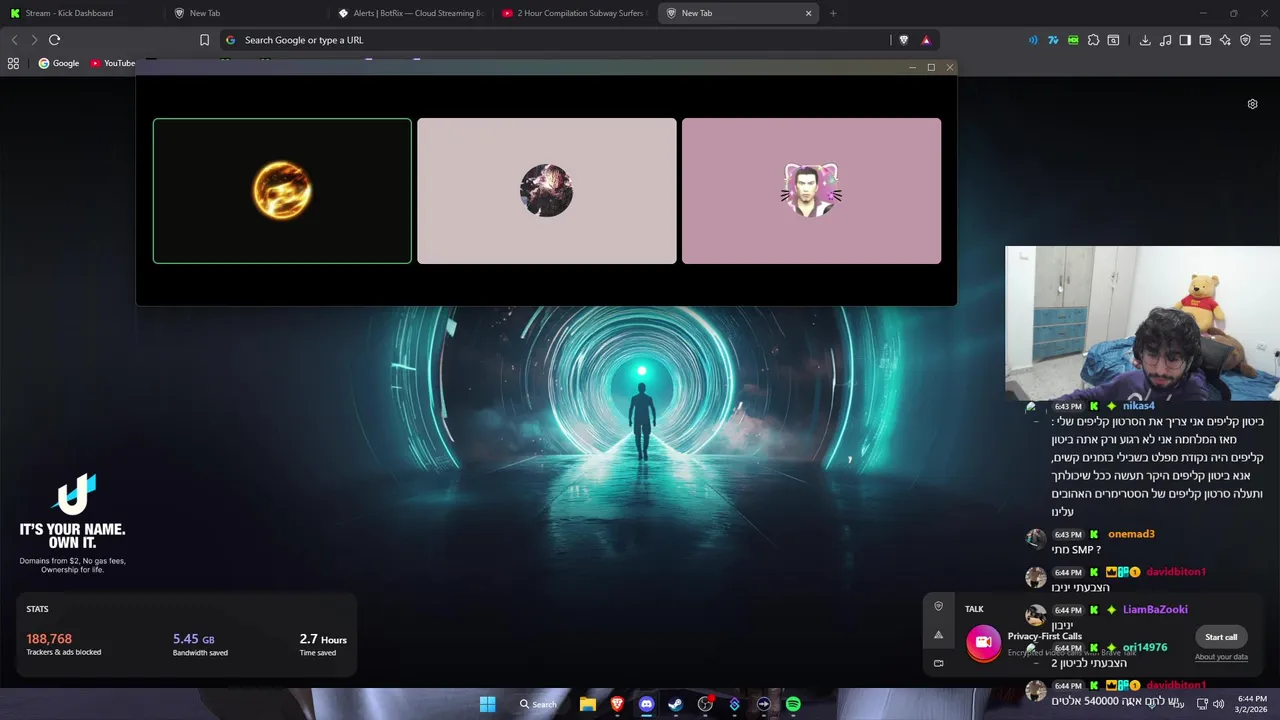Screen dimensions: 1280x720
Task: Open Brave Shields lion icon
Action: pyautogui.click(x=904, y=40)
